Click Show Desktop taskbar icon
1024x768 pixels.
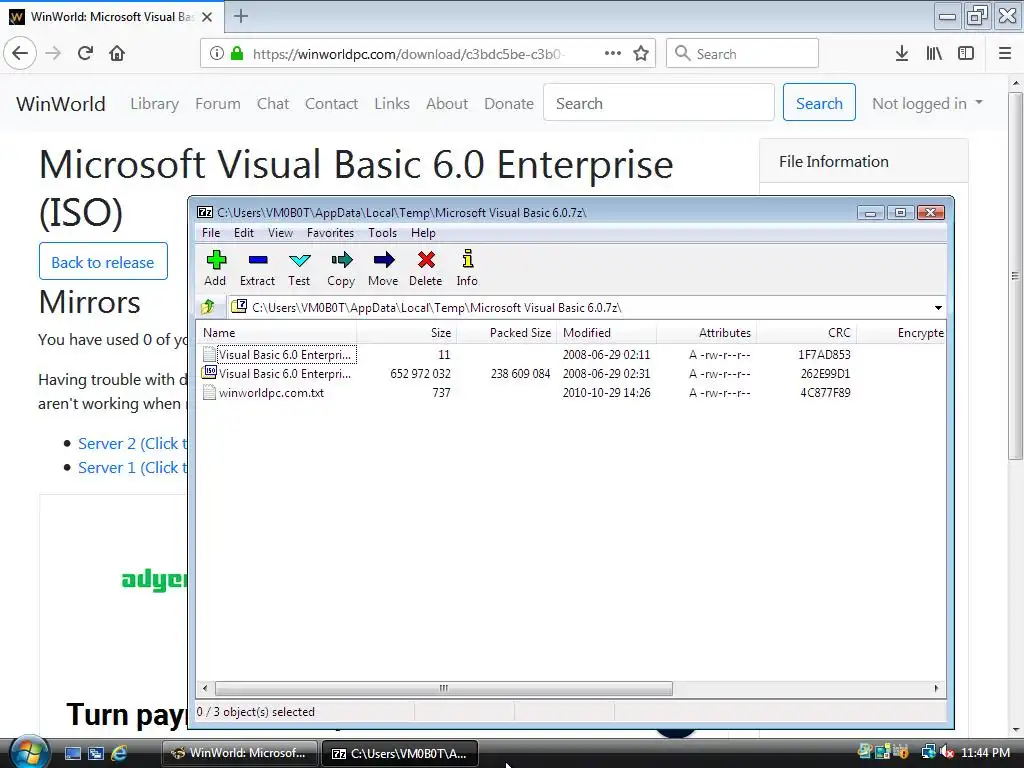pos(73,754)
